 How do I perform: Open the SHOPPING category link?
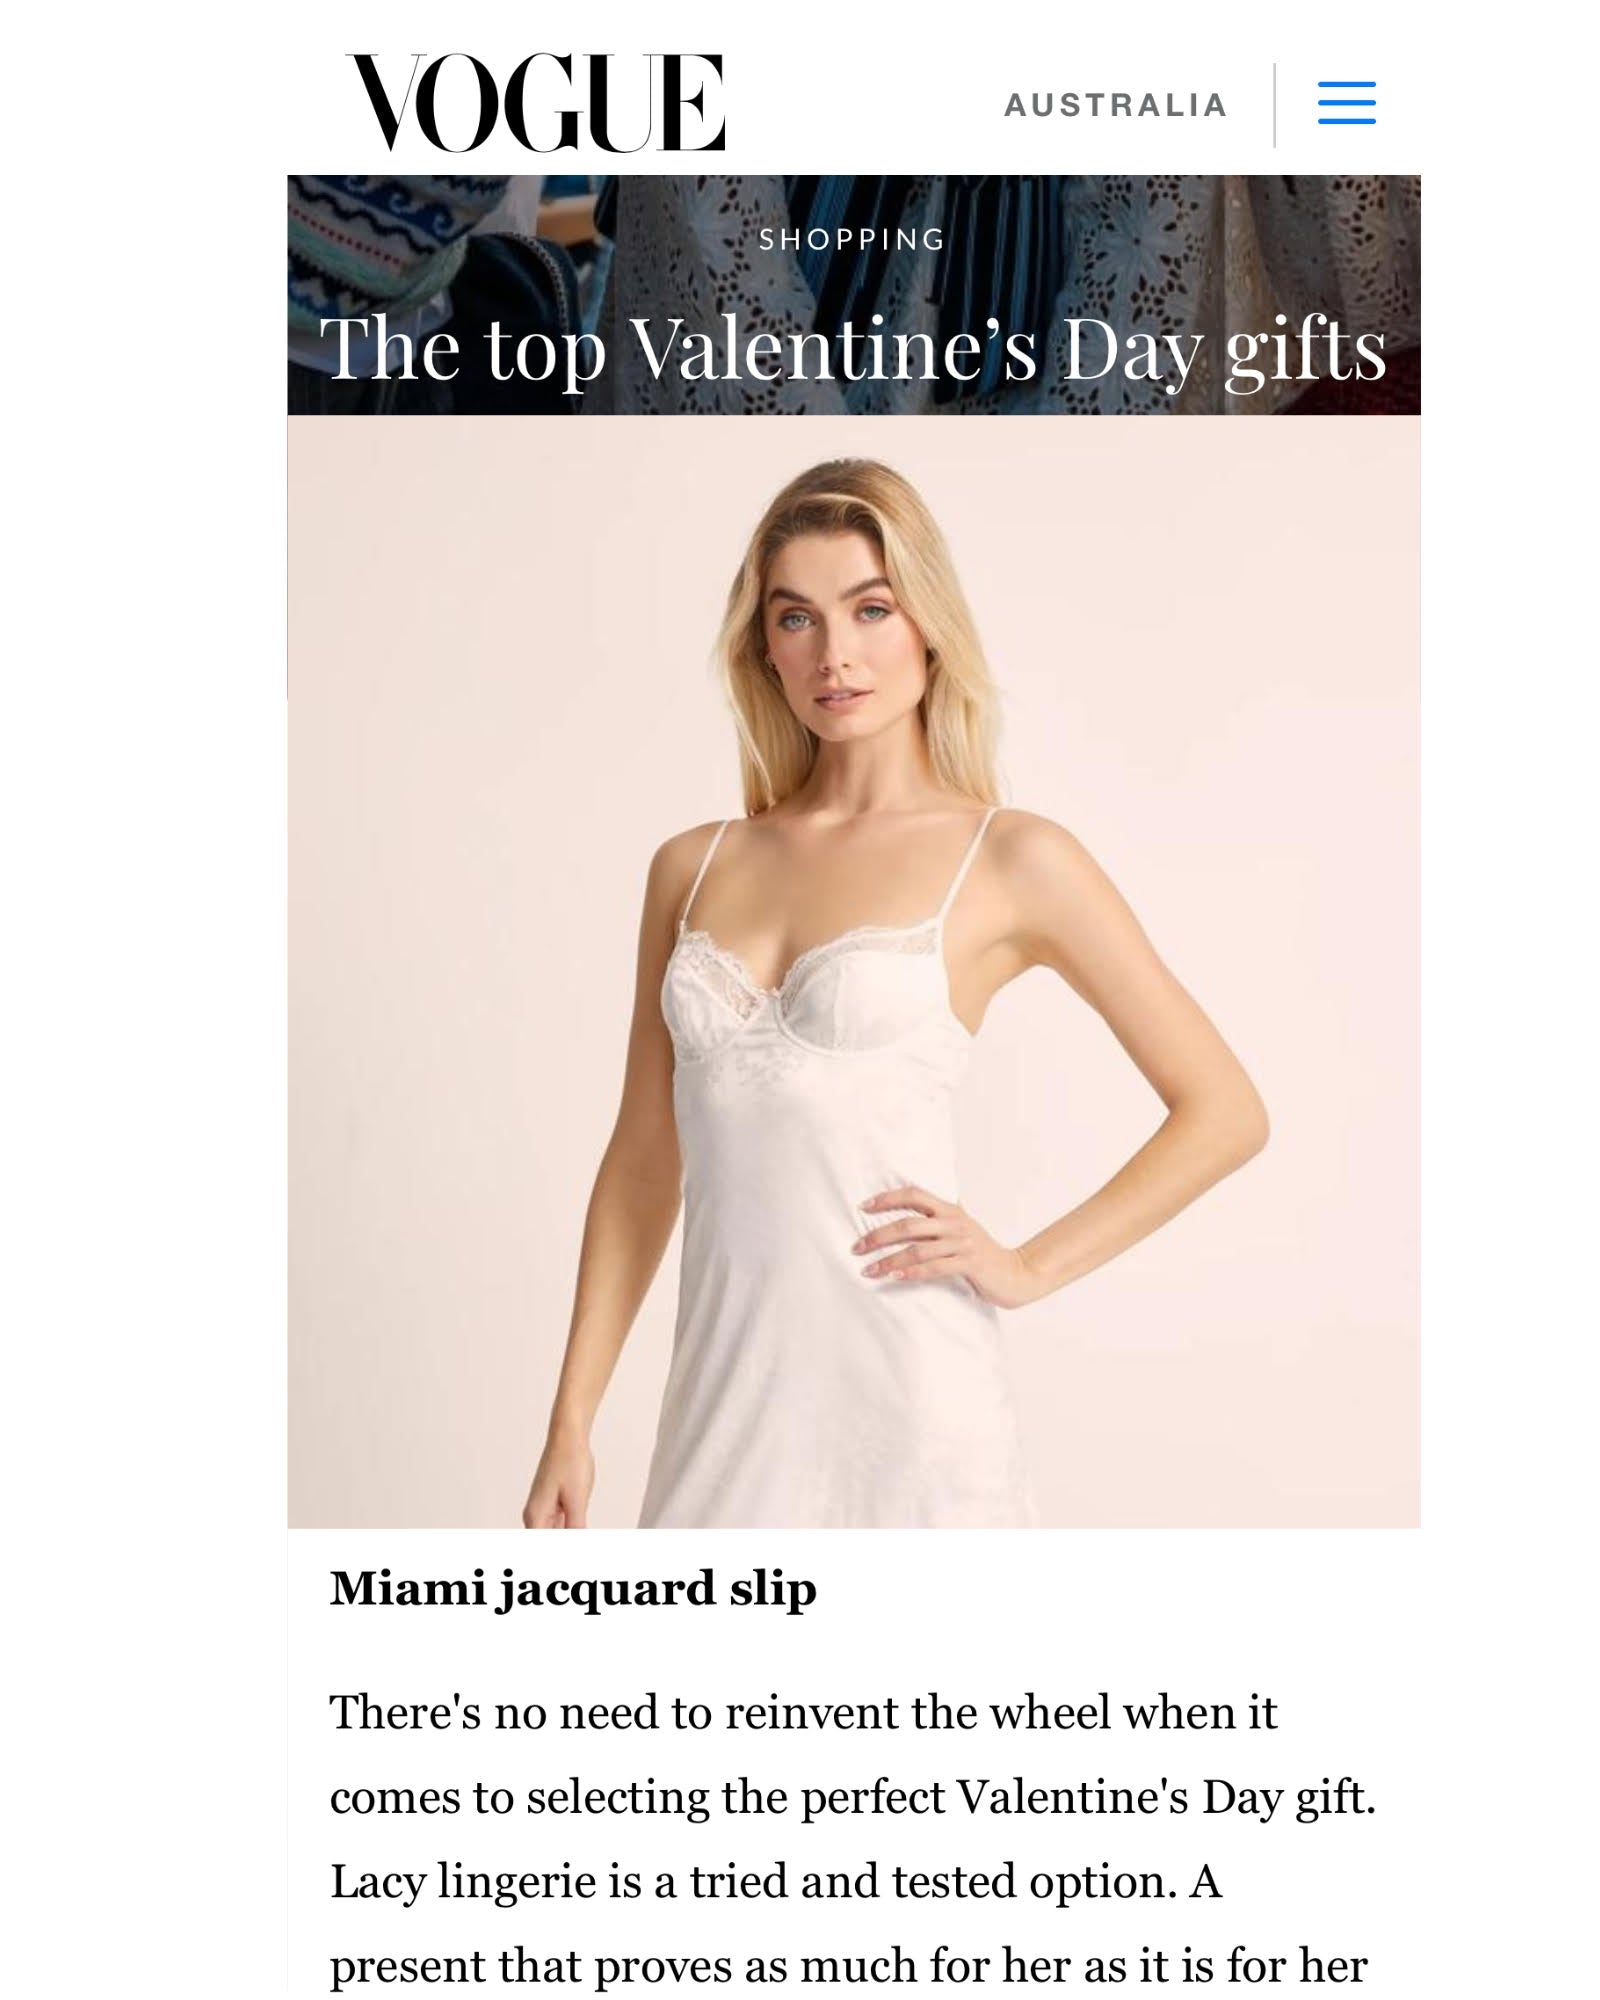(852, 240)
